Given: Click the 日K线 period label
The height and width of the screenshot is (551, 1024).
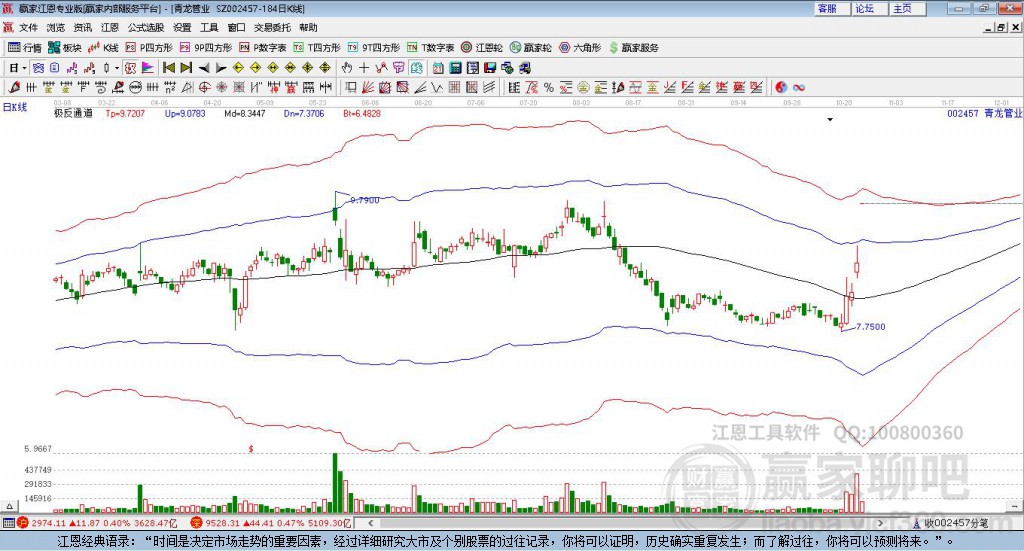Looking at the screenshot, I should (x=14, y=107).
